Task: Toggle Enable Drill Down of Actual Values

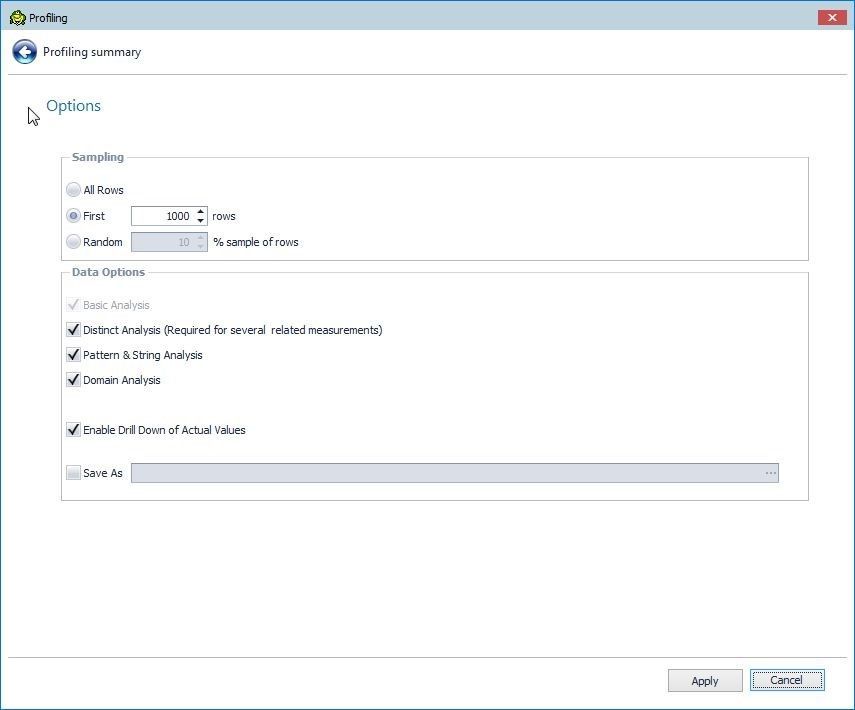Action: pyautogui.click(x=73, y=430)
